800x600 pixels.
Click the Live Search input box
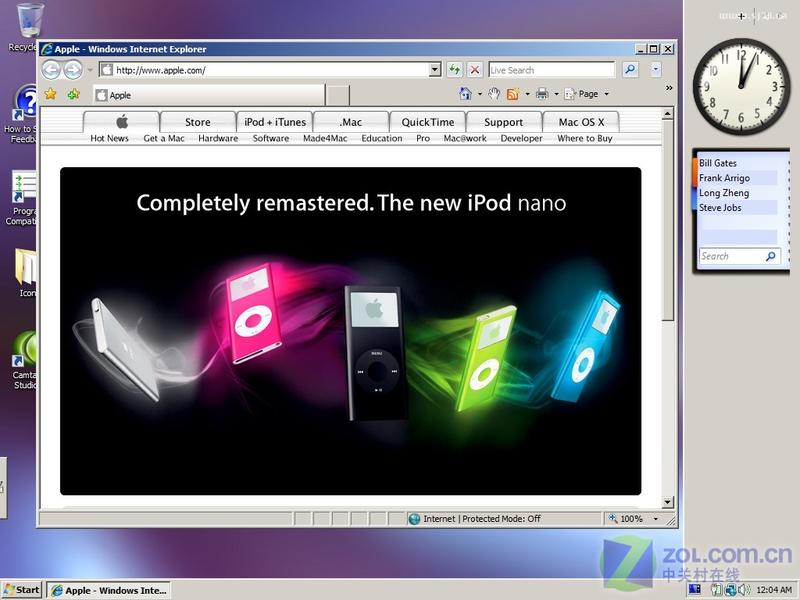point(552,70)
